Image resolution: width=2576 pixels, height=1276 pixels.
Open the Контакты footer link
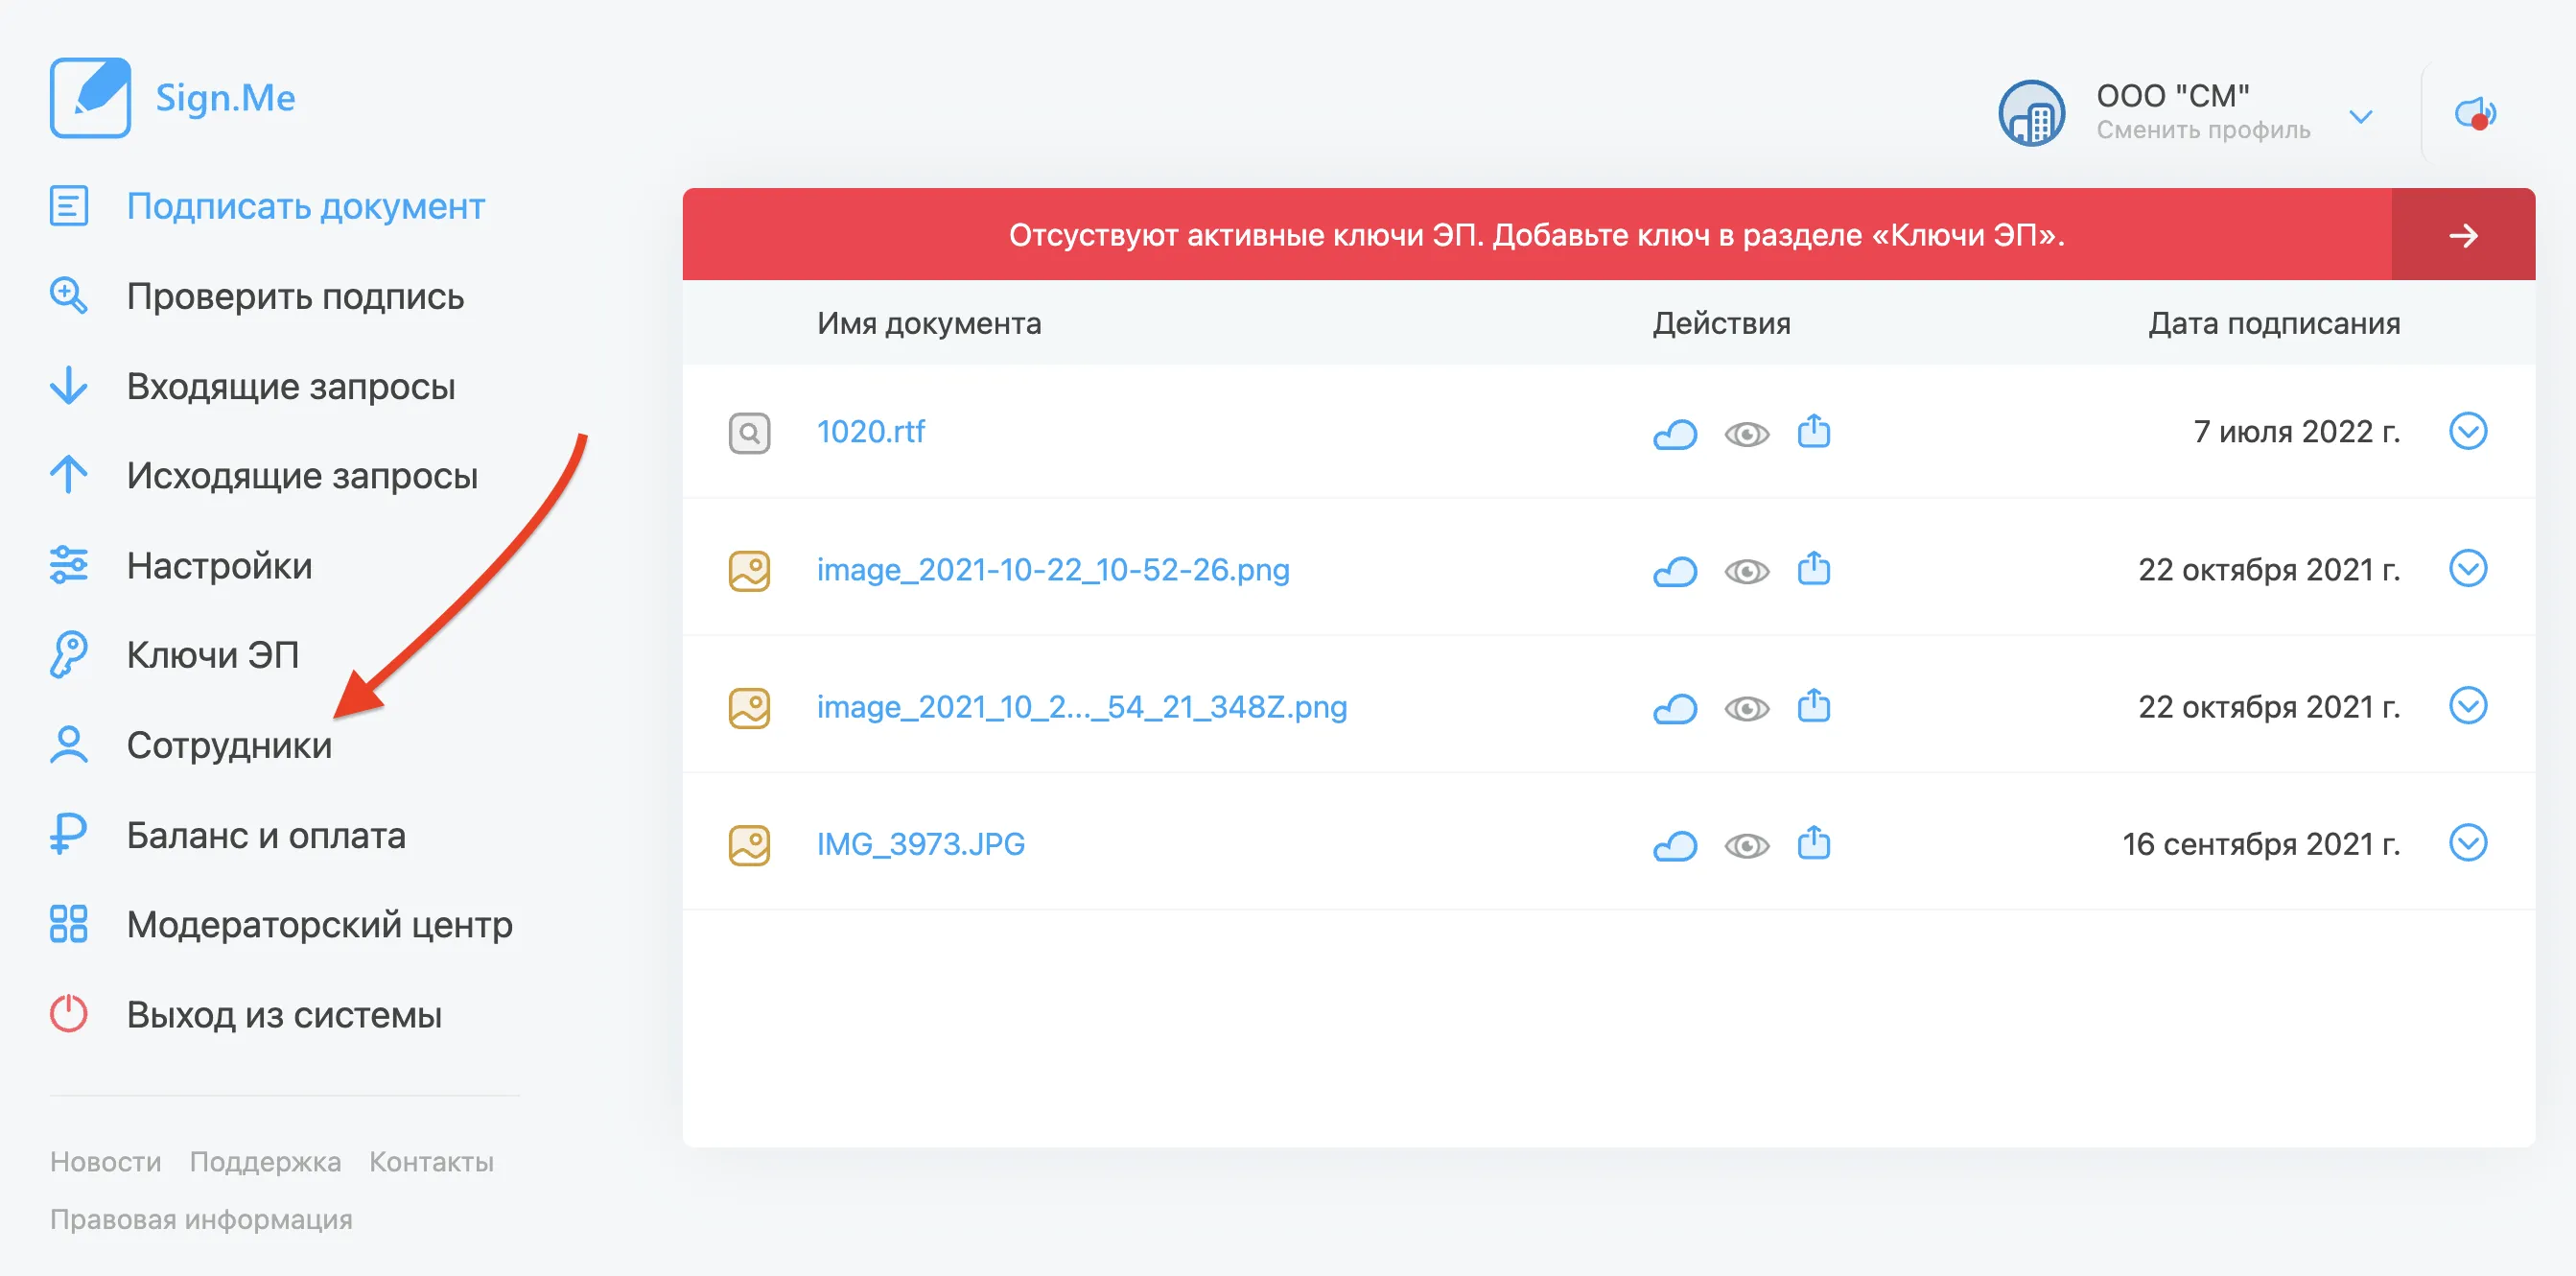pos(431,1162)
